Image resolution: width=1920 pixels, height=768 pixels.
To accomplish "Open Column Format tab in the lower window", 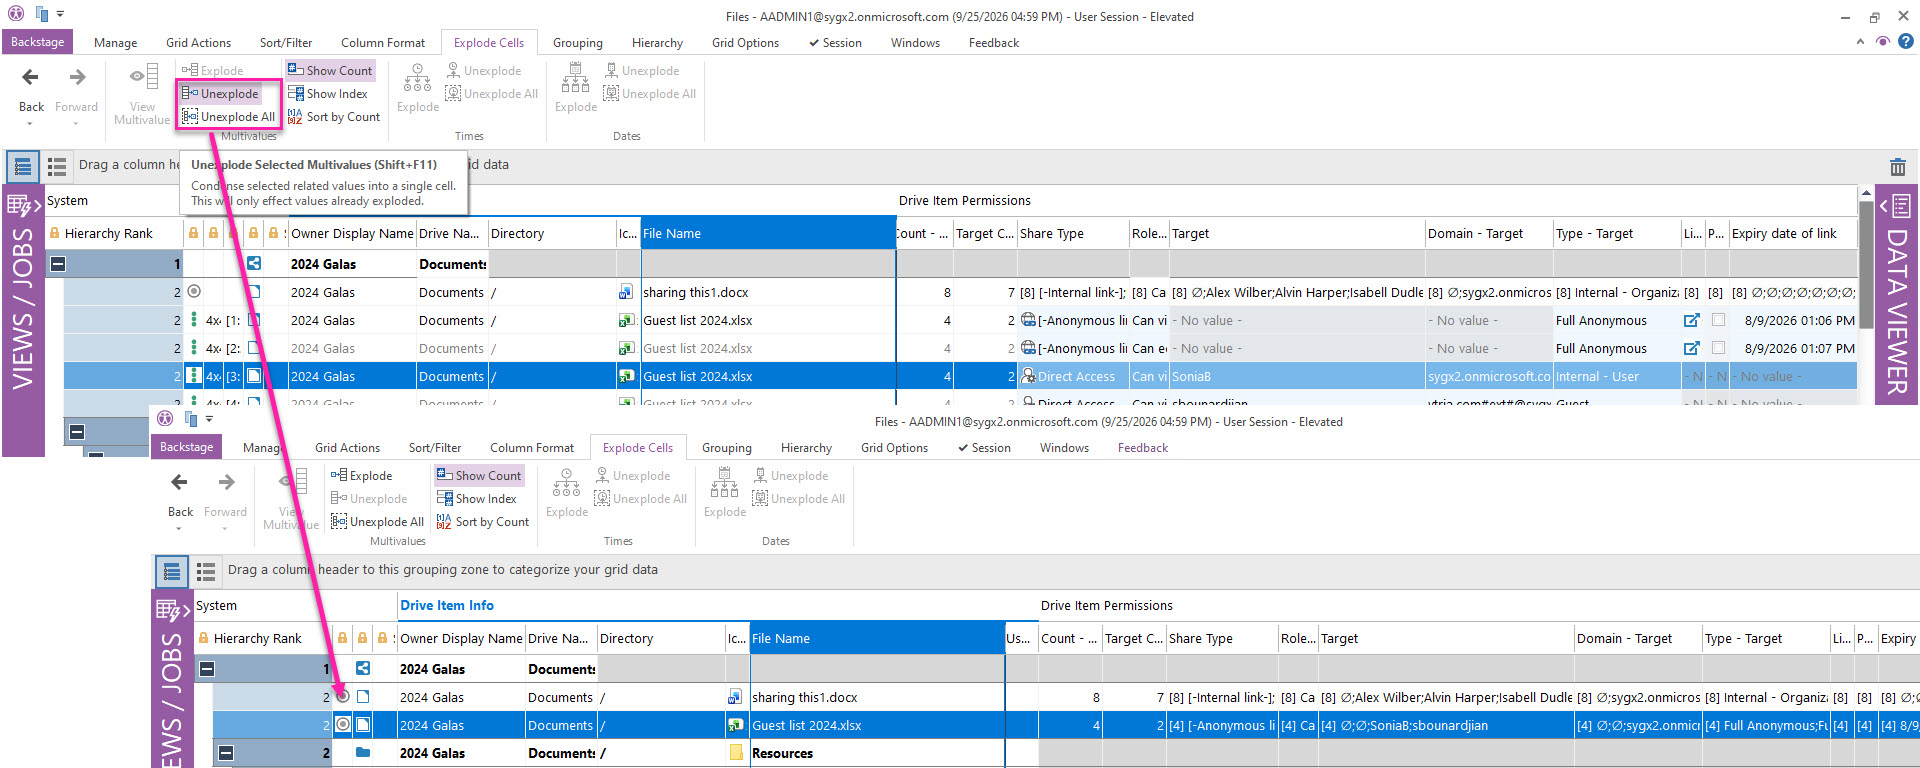I will coord(532,448).
